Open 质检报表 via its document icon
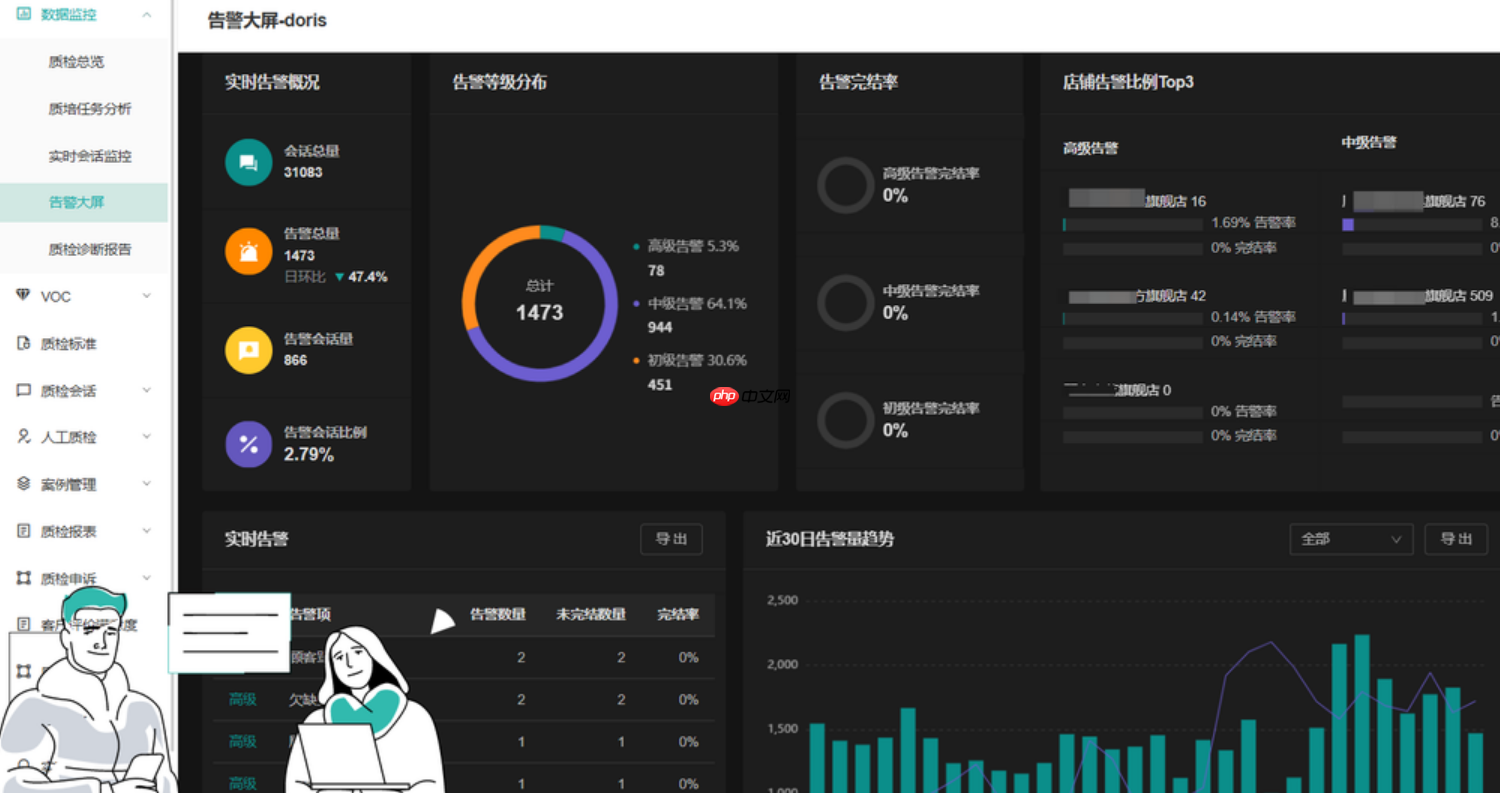The image size is (1500, 793). pos(22,531)
